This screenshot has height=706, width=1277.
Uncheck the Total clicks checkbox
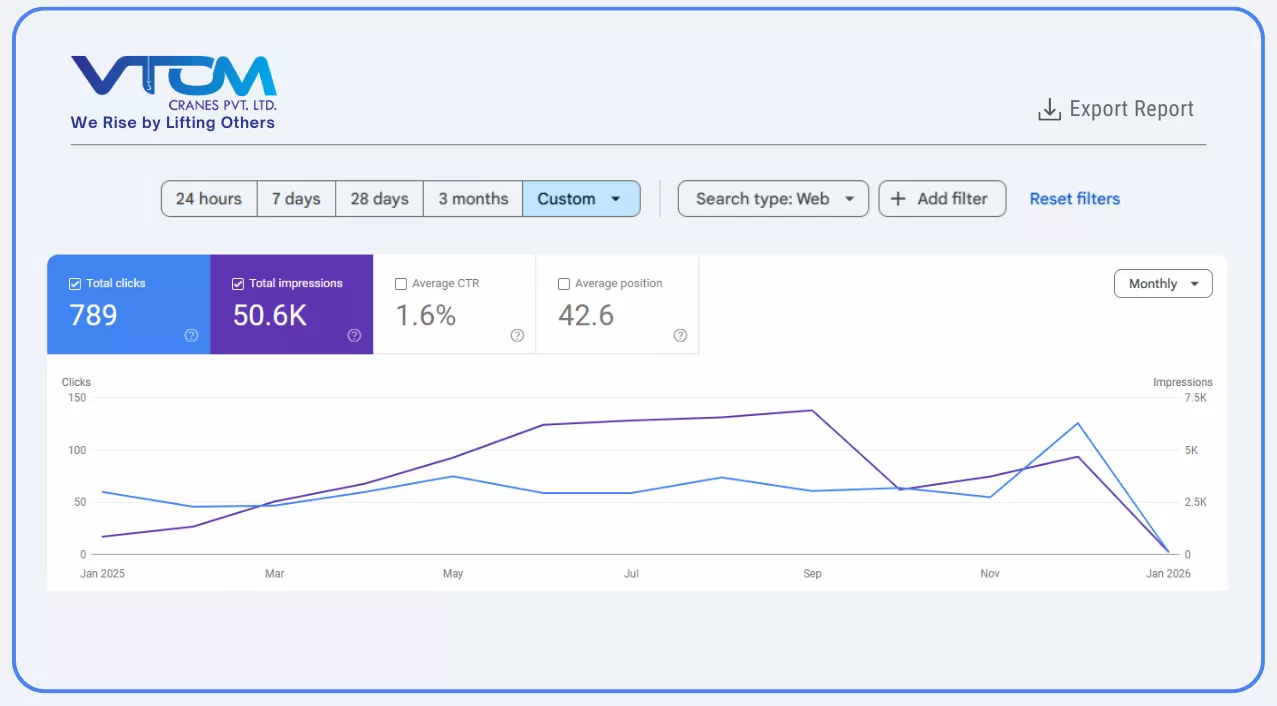click(74, 283)
